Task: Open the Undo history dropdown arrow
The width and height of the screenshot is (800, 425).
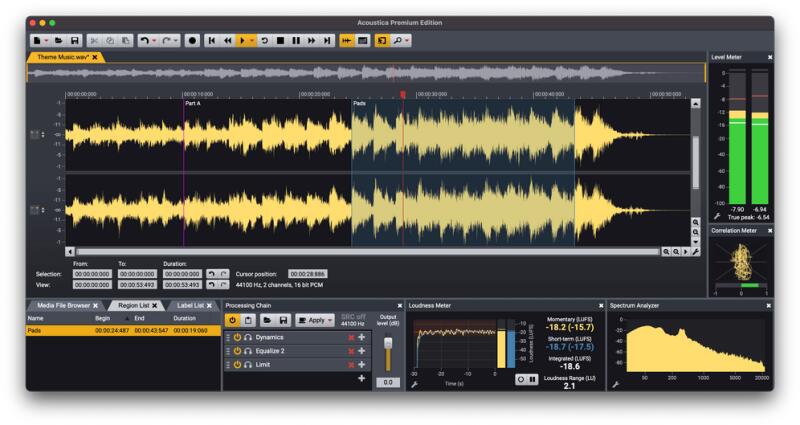Action: pyautogui.click(x=154, y=41)
